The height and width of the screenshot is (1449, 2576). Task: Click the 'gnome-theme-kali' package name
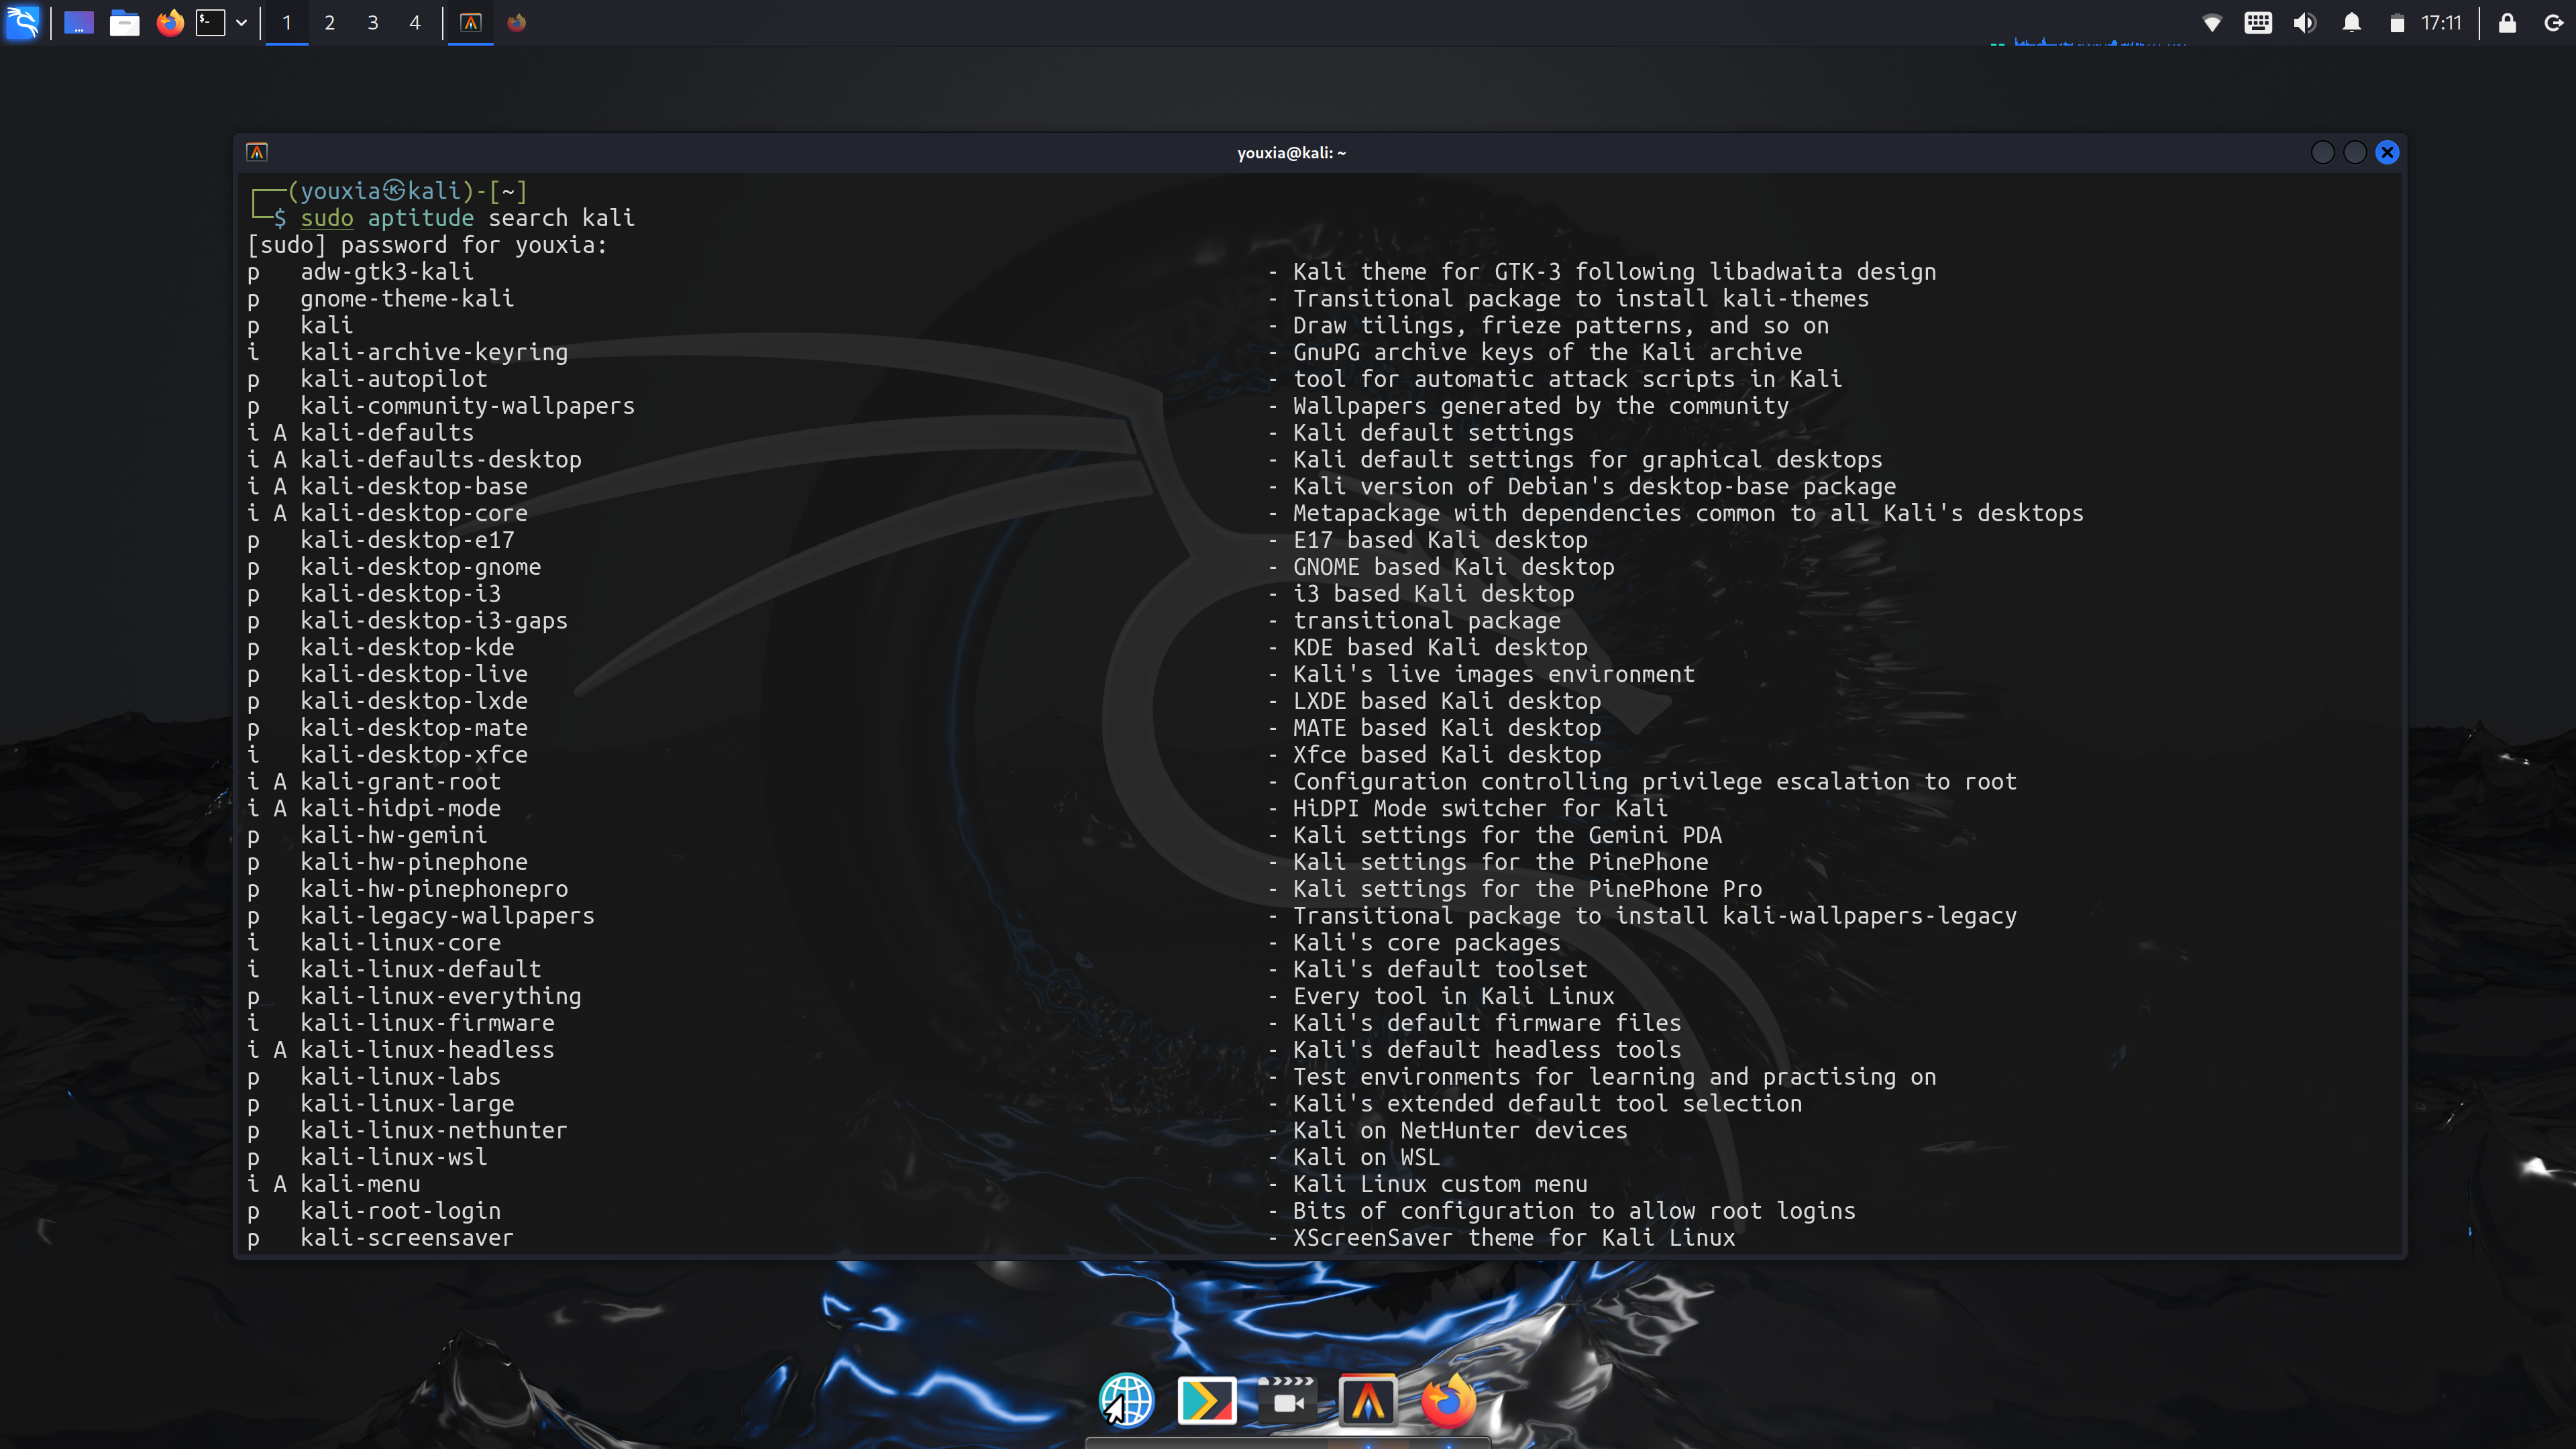pos(407,299)
